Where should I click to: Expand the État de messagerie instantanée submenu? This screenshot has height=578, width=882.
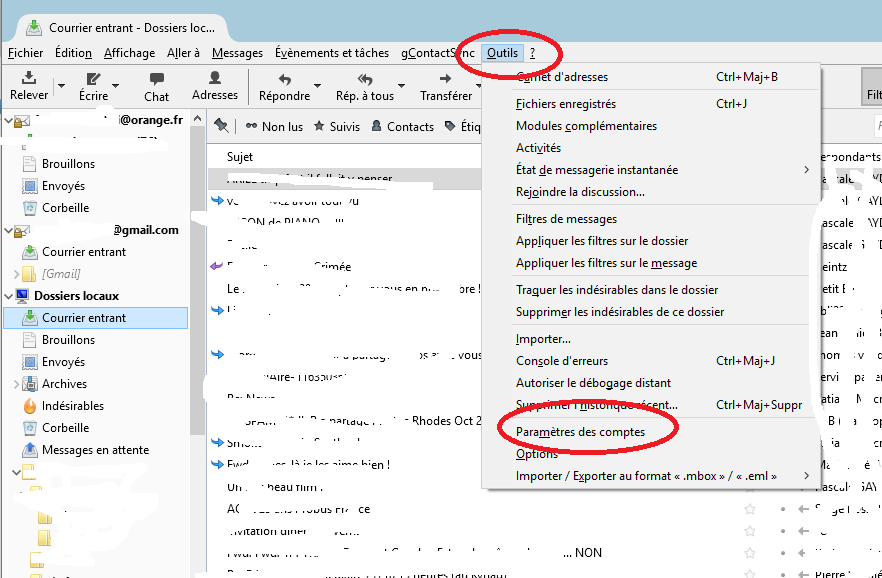point(806,170)
